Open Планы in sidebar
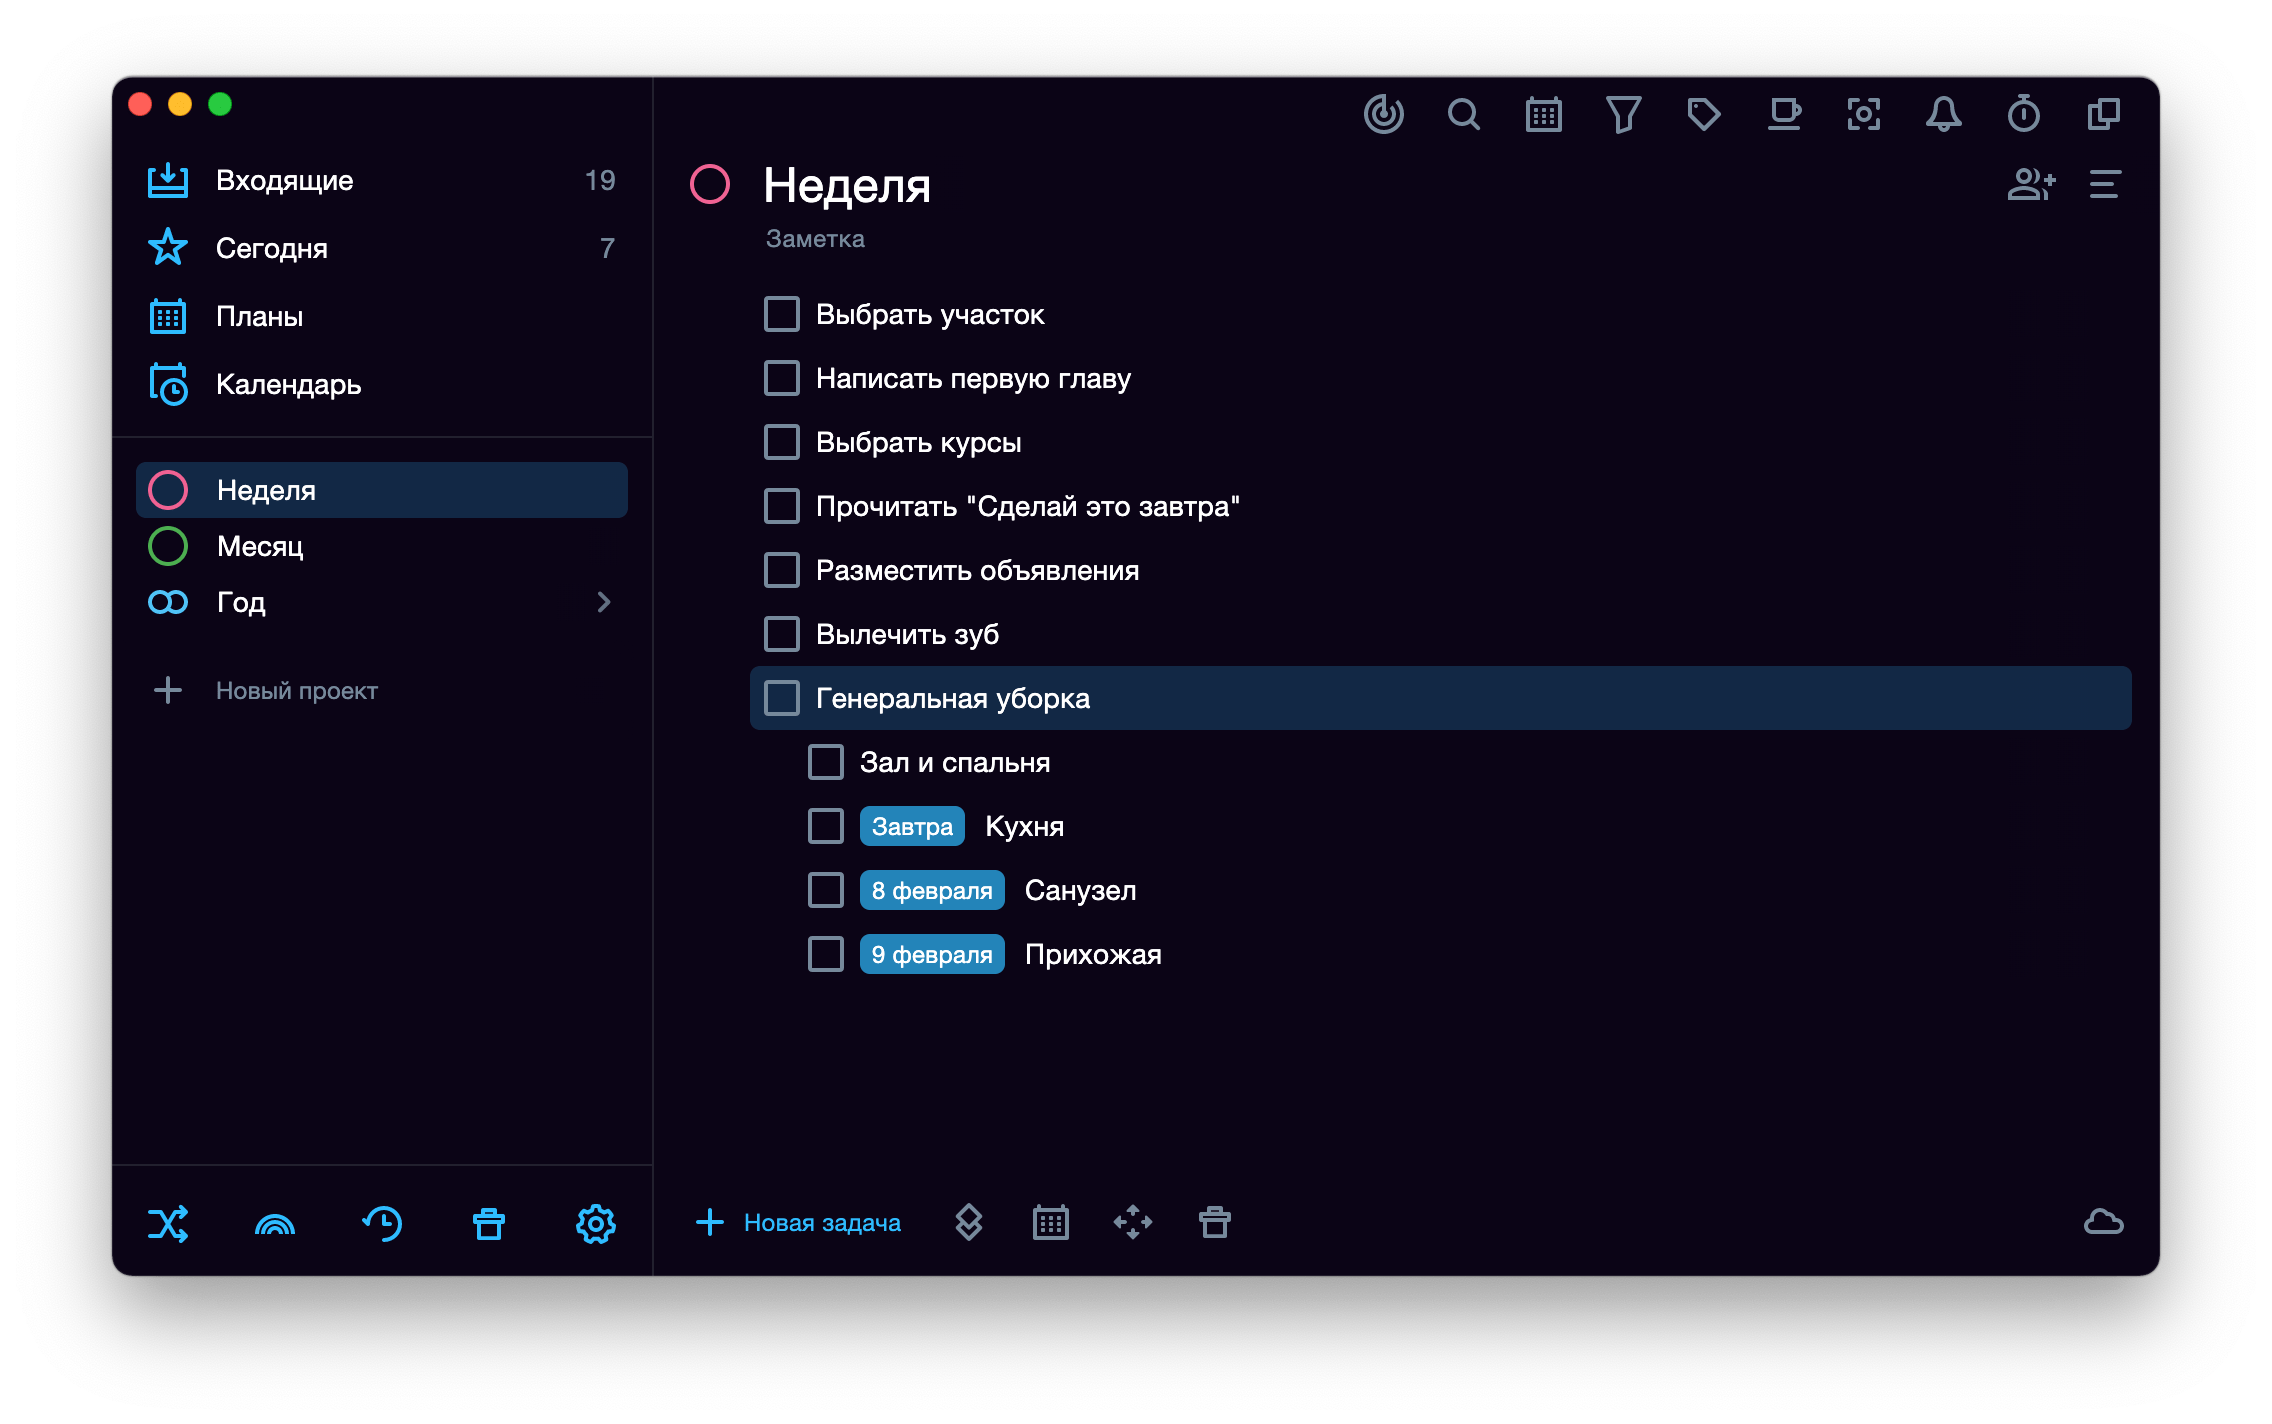This screenshot has height=1424, width=2272. click(x=381, y=316)
